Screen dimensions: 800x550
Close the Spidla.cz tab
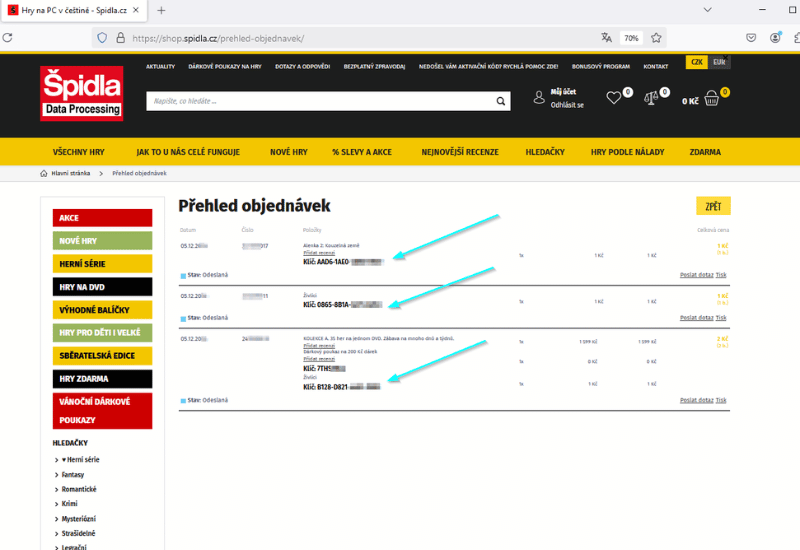point(136,10)
